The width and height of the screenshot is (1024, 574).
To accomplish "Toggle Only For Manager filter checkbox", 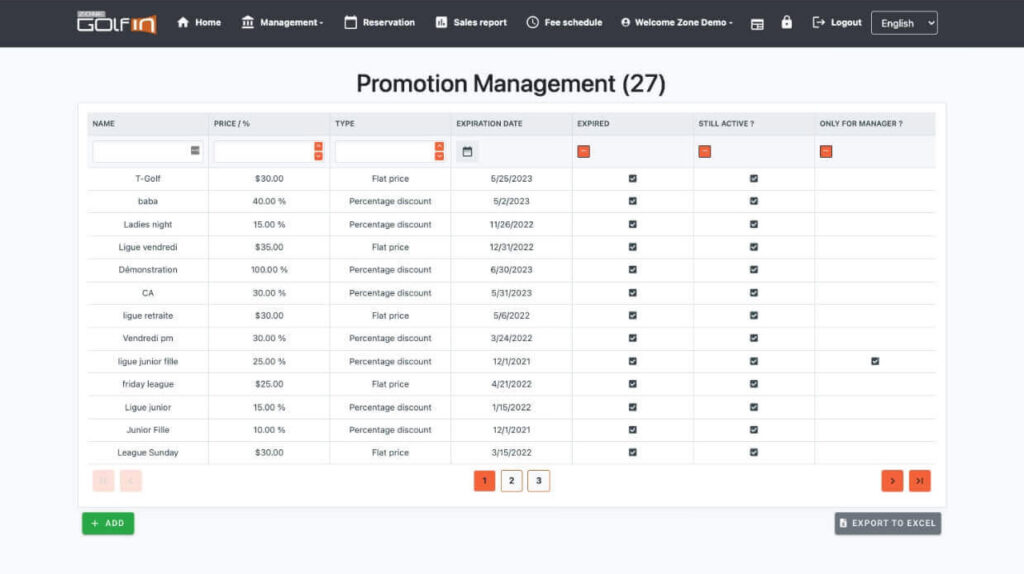I will [x=826, y=152].
